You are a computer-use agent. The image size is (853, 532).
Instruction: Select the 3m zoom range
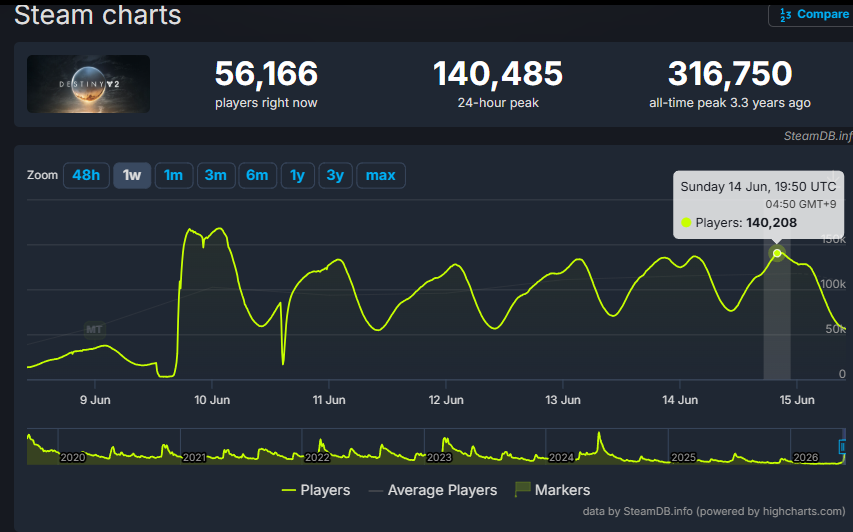215,175
